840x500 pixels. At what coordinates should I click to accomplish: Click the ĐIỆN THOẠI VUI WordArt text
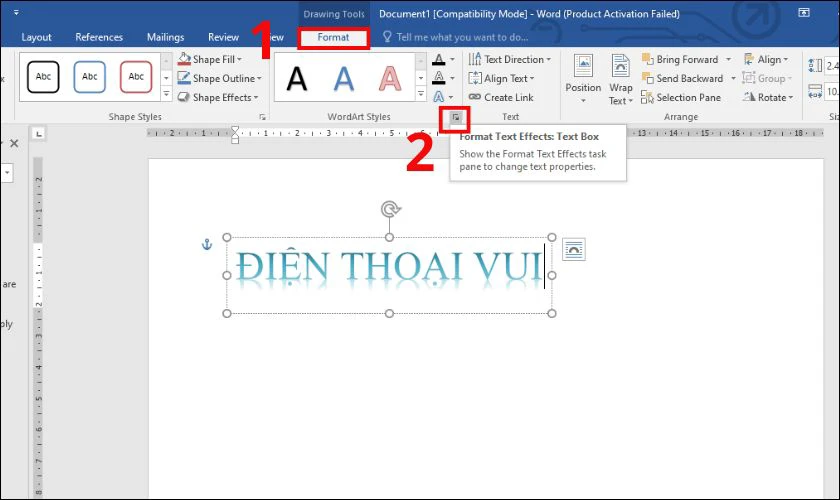[389, 266]
